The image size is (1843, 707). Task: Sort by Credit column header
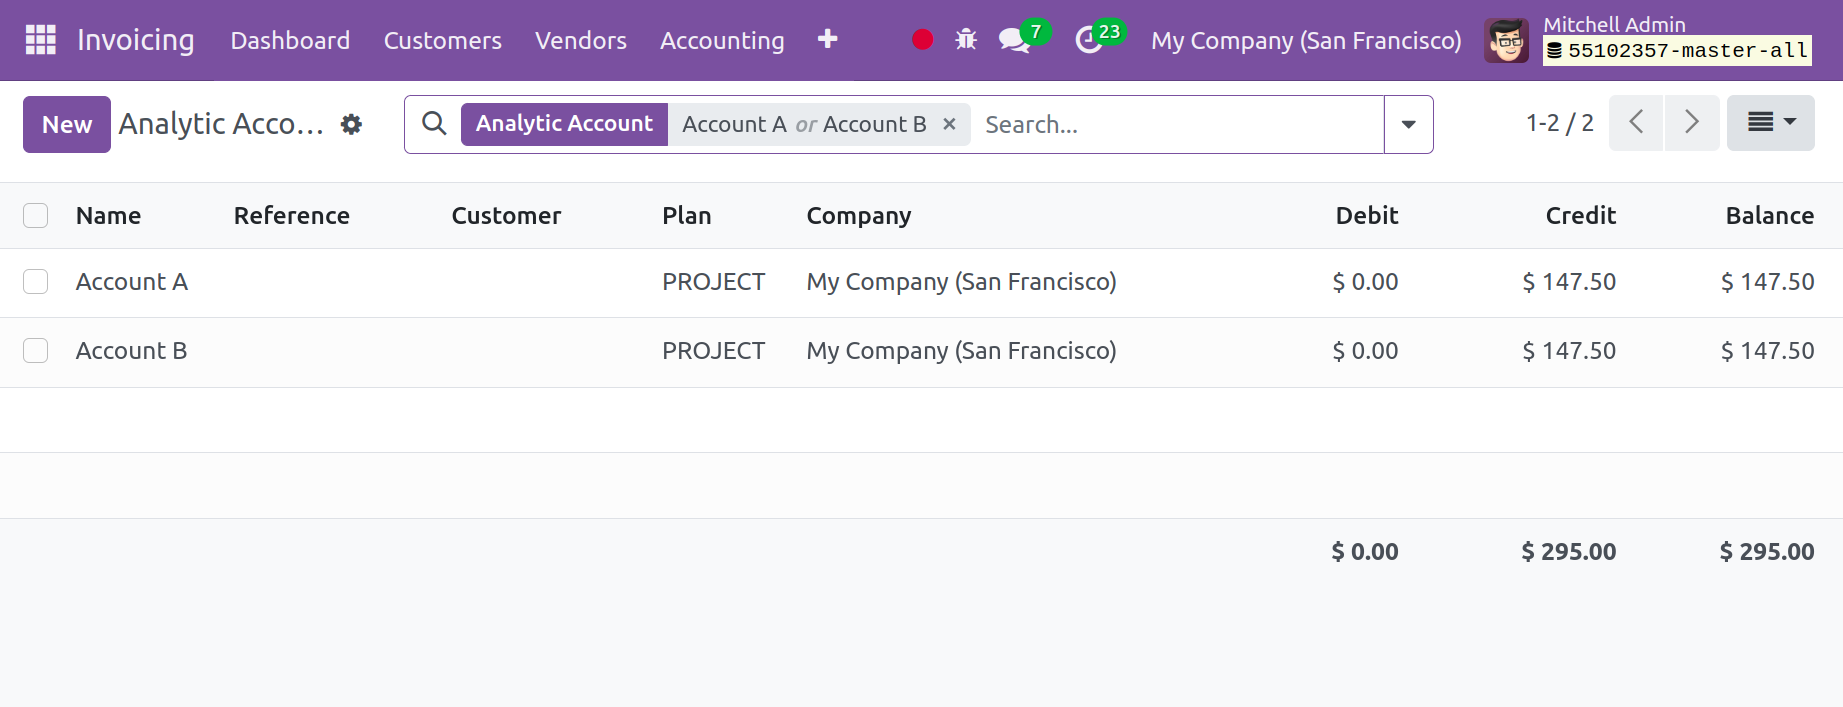[x=1581, y=216]
